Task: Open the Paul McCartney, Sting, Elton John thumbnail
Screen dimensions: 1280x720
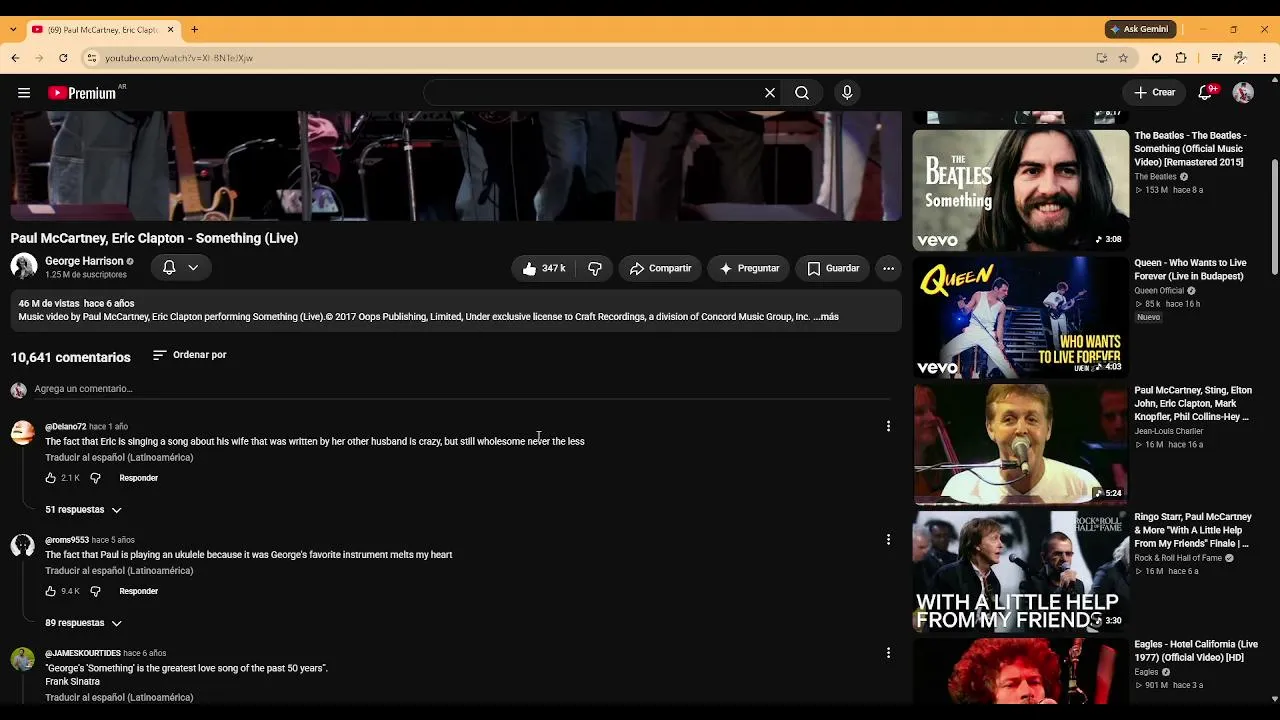Action: click(1020, 444)
